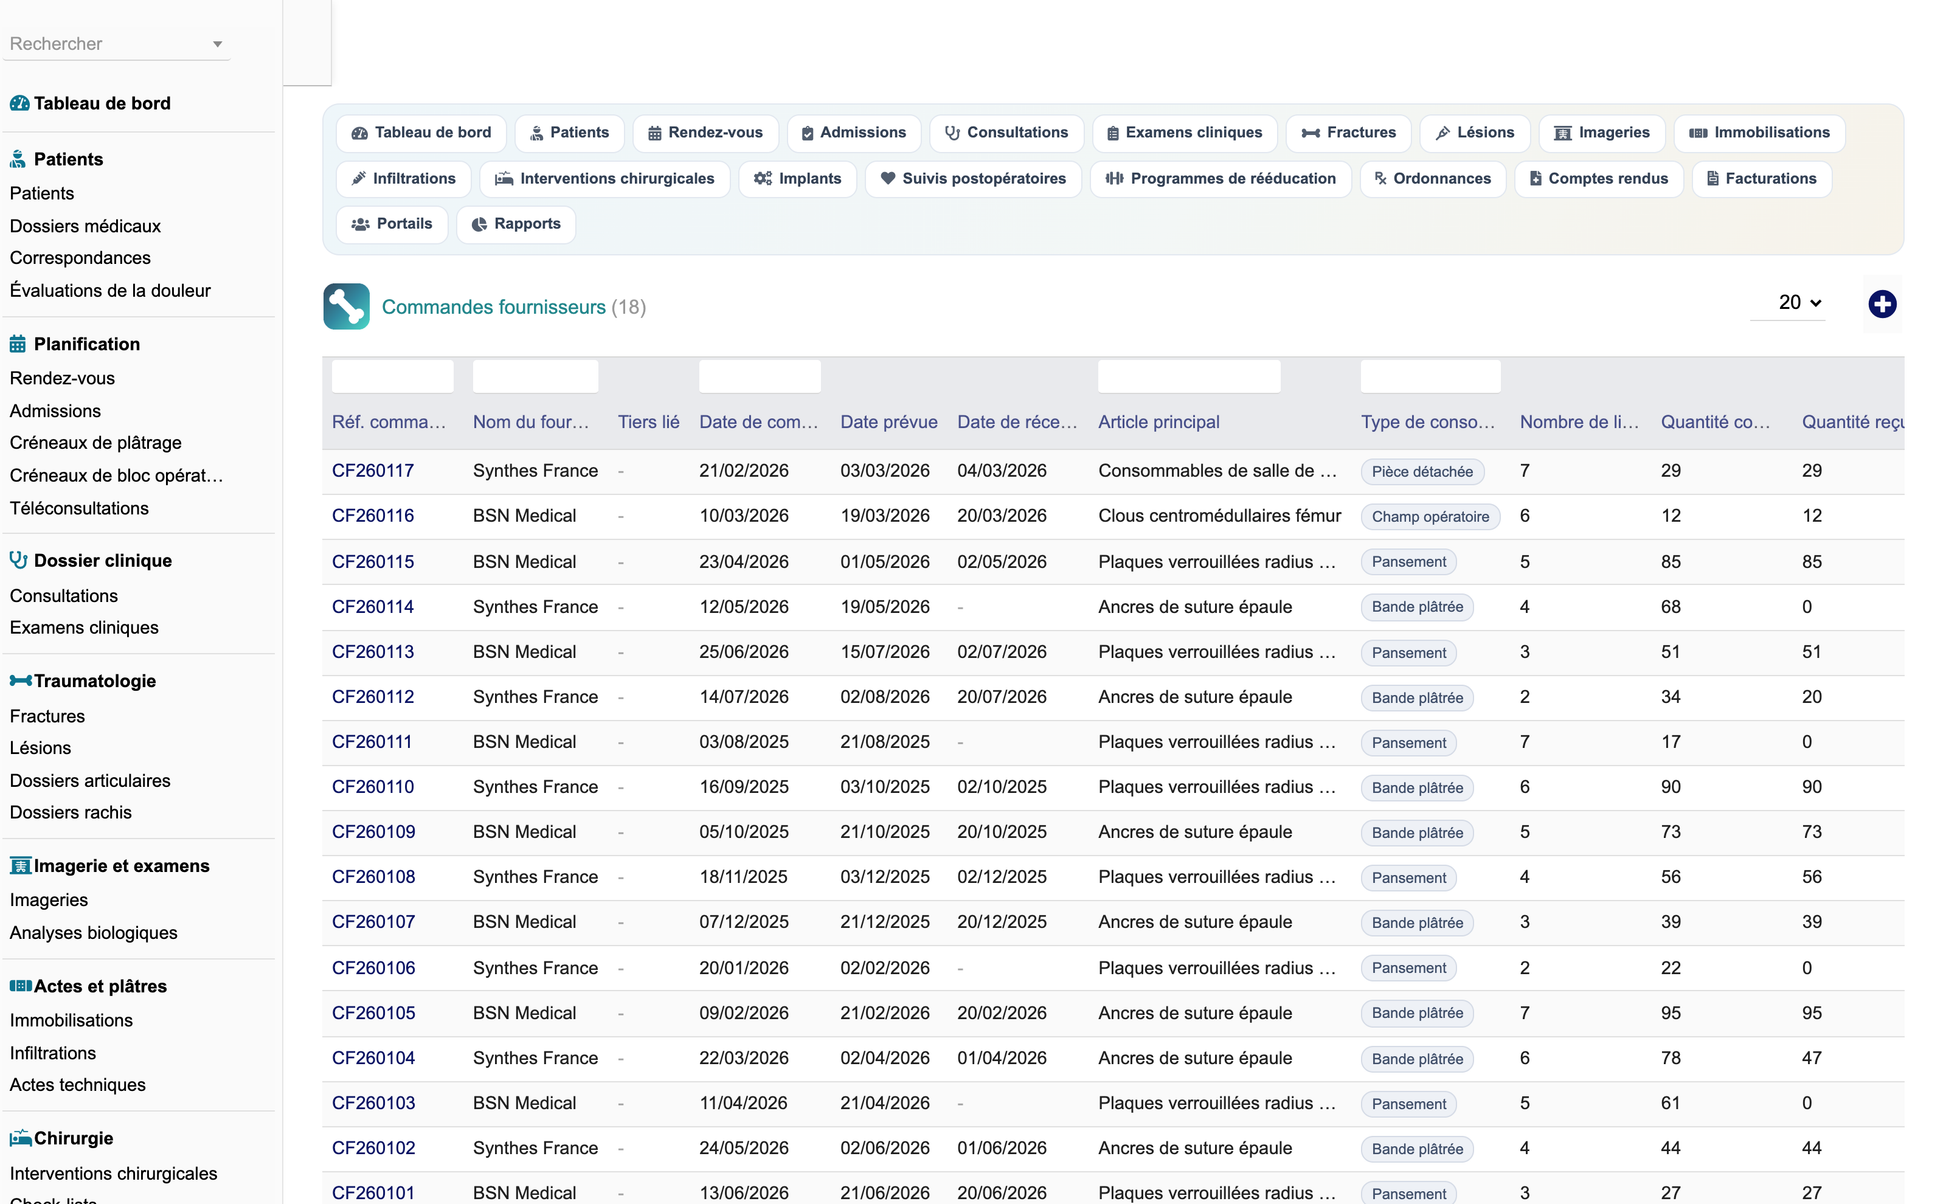Open Évaluations de la douleur in sidebar

(110, 291)
